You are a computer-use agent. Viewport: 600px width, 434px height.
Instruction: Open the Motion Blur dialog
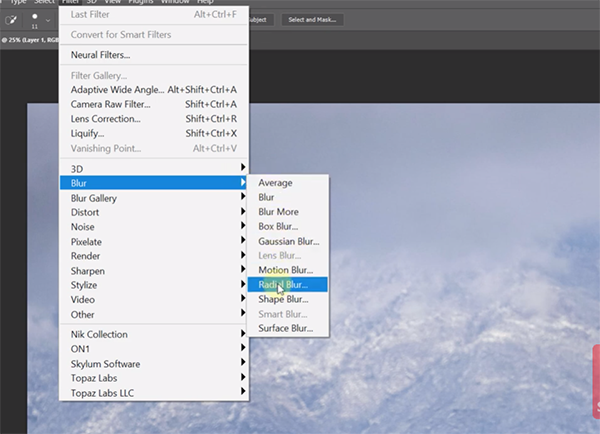(288, 270)
